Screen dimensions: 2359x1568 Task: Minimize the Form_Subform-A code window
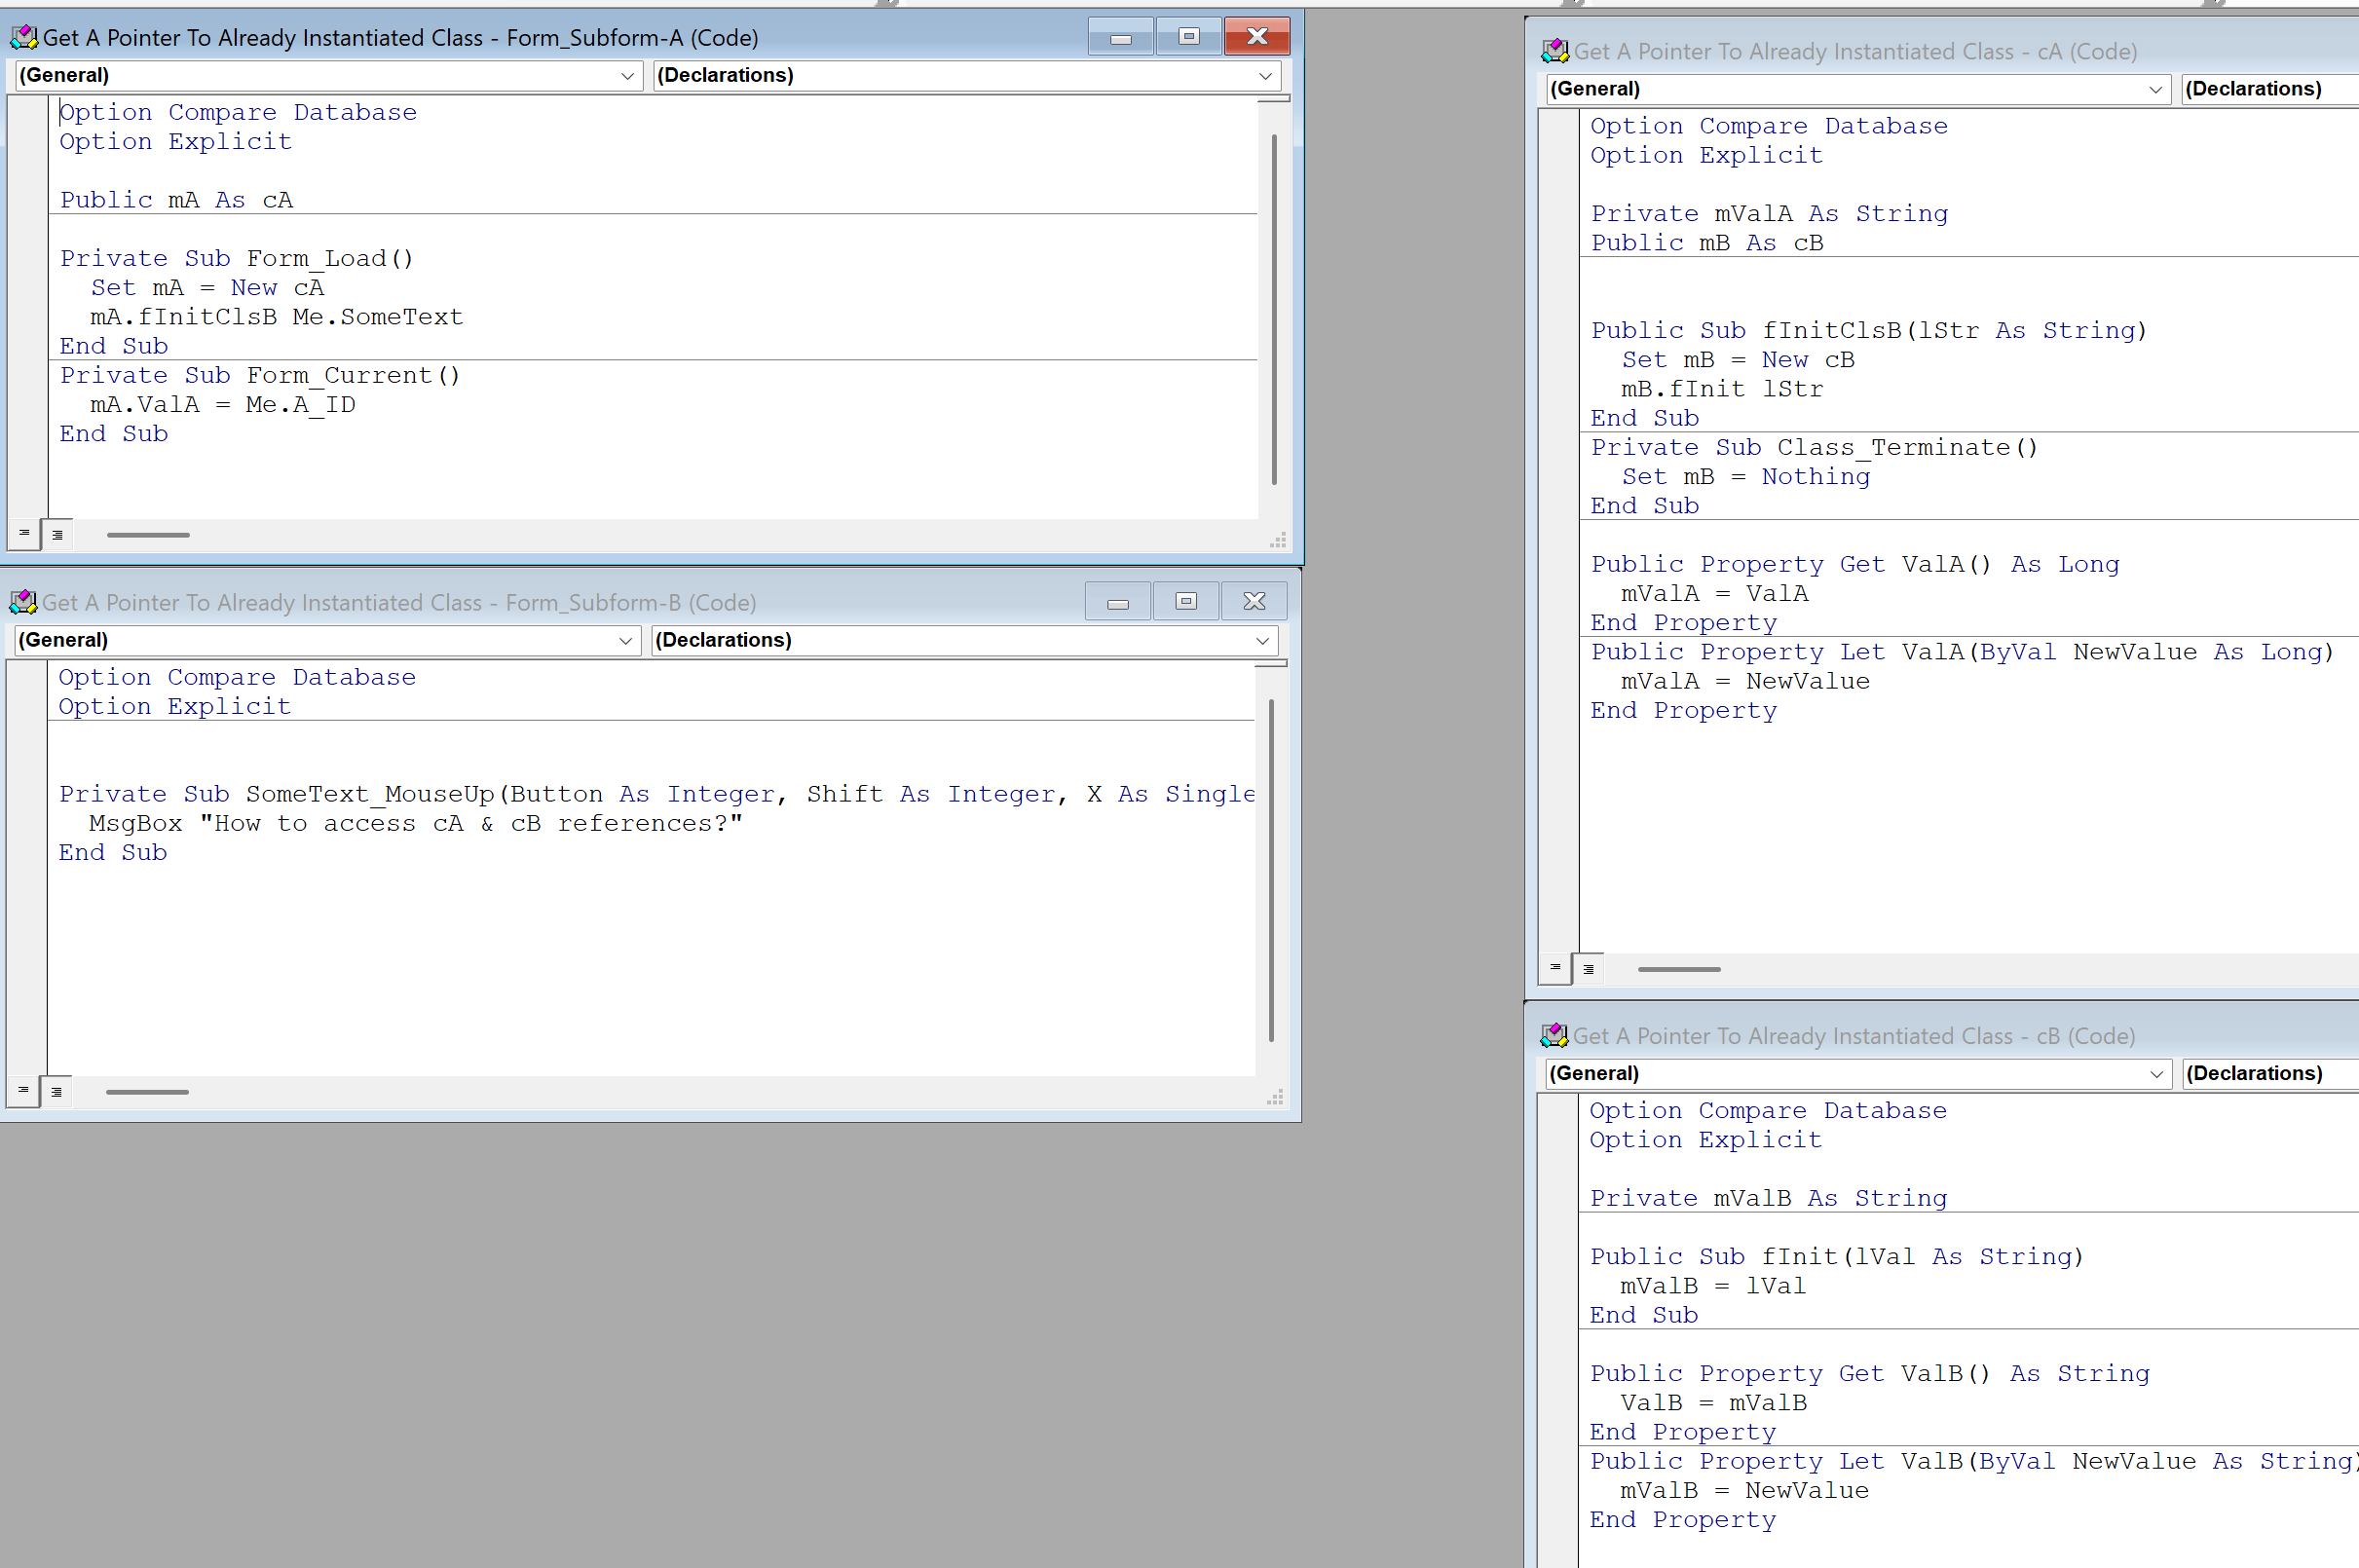tap(1120, 38)
